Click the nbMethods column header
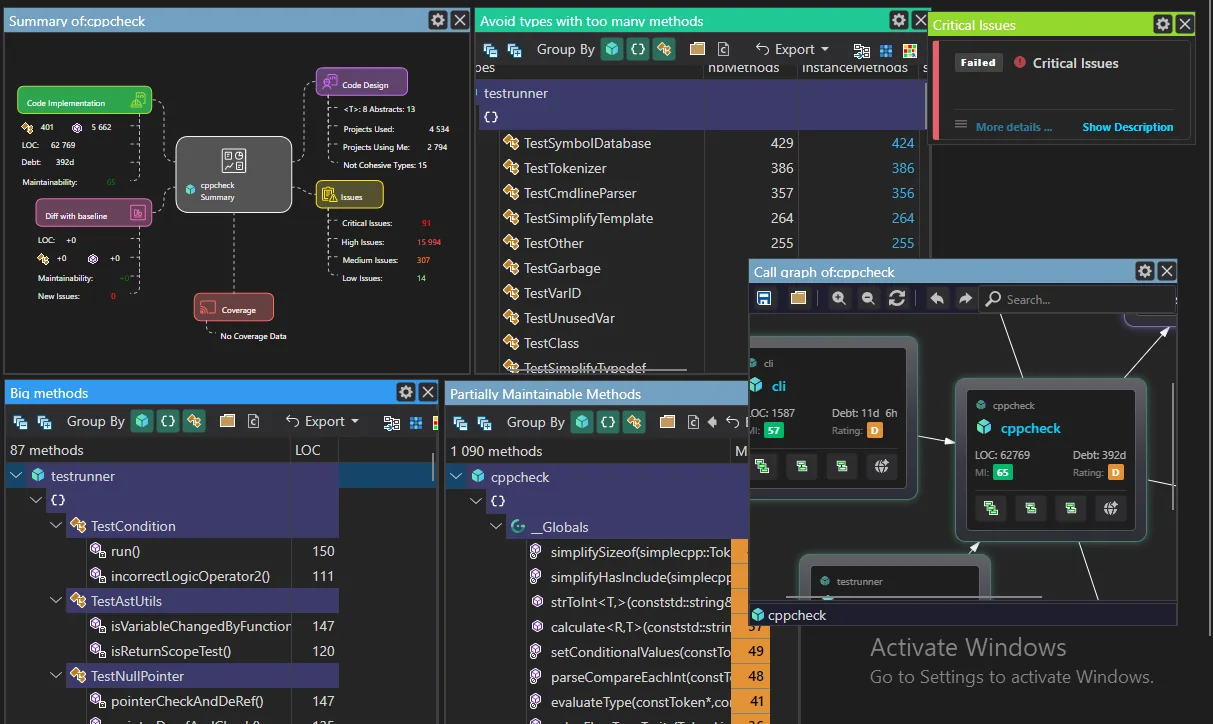This screenshot has width=1213, height=724. pyautogui.click(x=749, y=68)
